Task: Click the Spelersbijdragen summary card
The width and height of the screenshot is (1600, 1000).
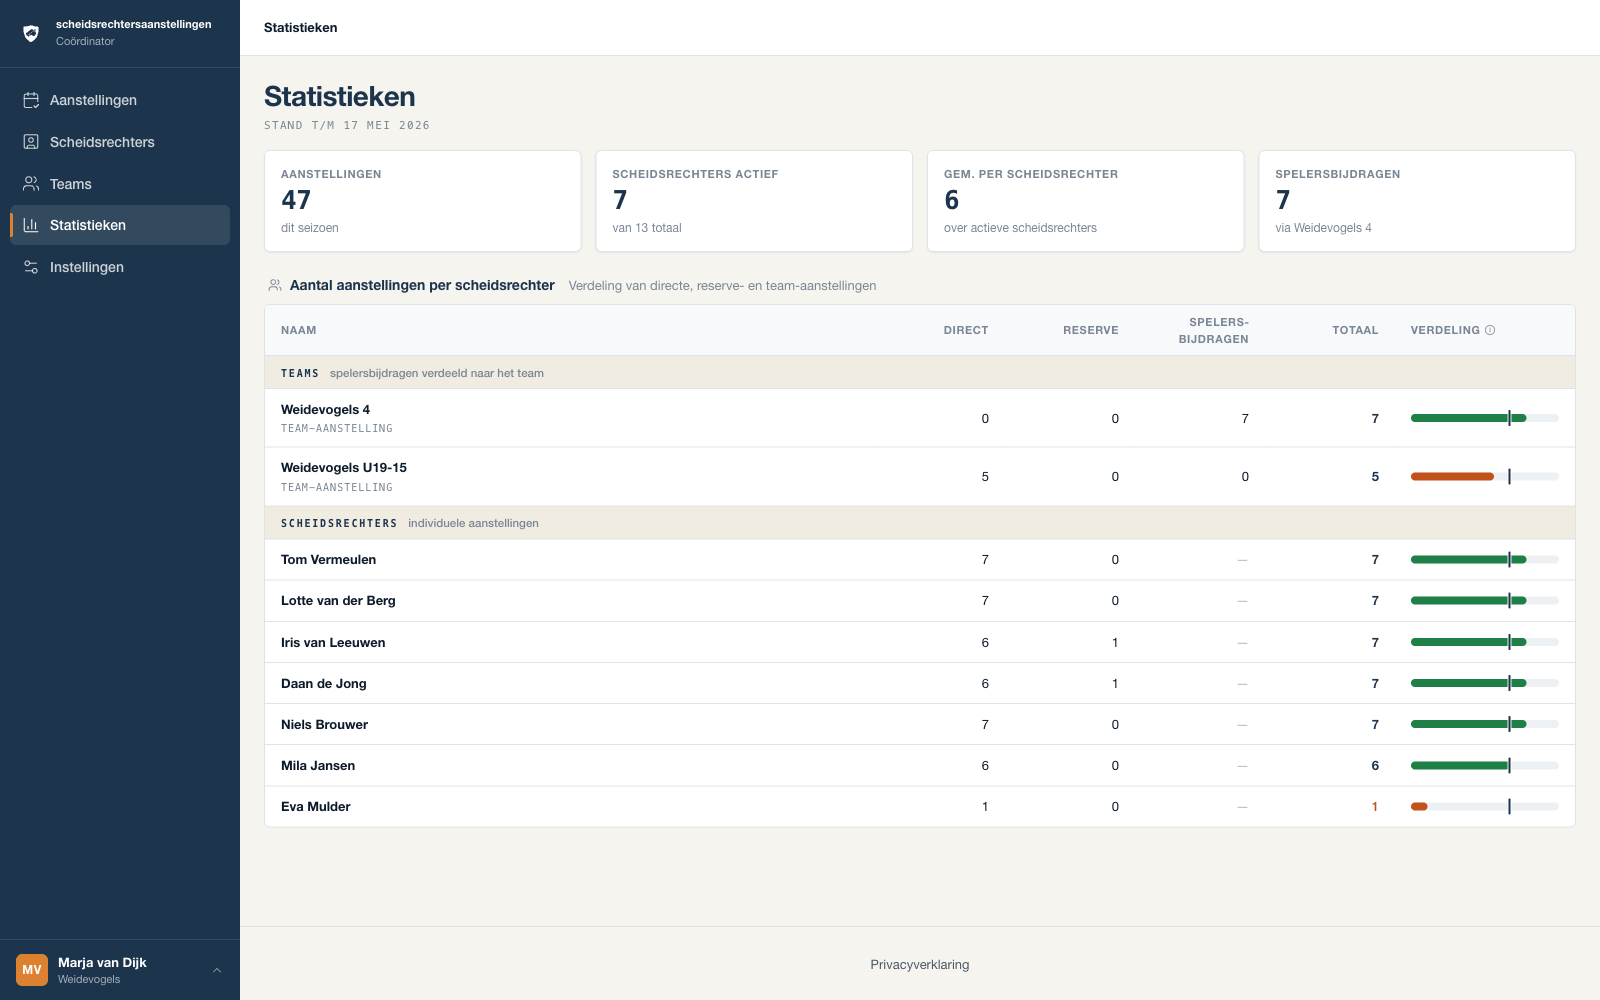Action: tap(1417, 201)
